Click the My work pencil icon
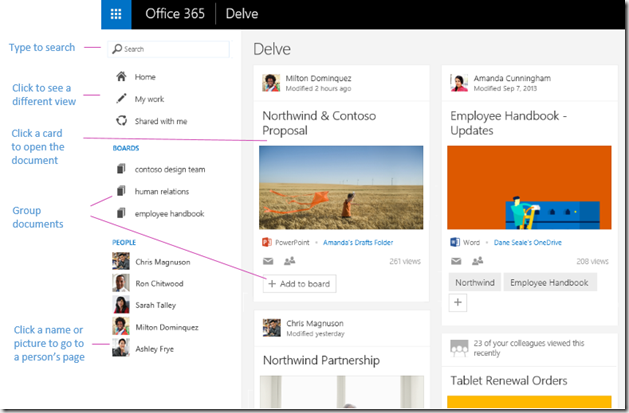The height and width of the screenshot is (413, 629). tap(121, 98)
